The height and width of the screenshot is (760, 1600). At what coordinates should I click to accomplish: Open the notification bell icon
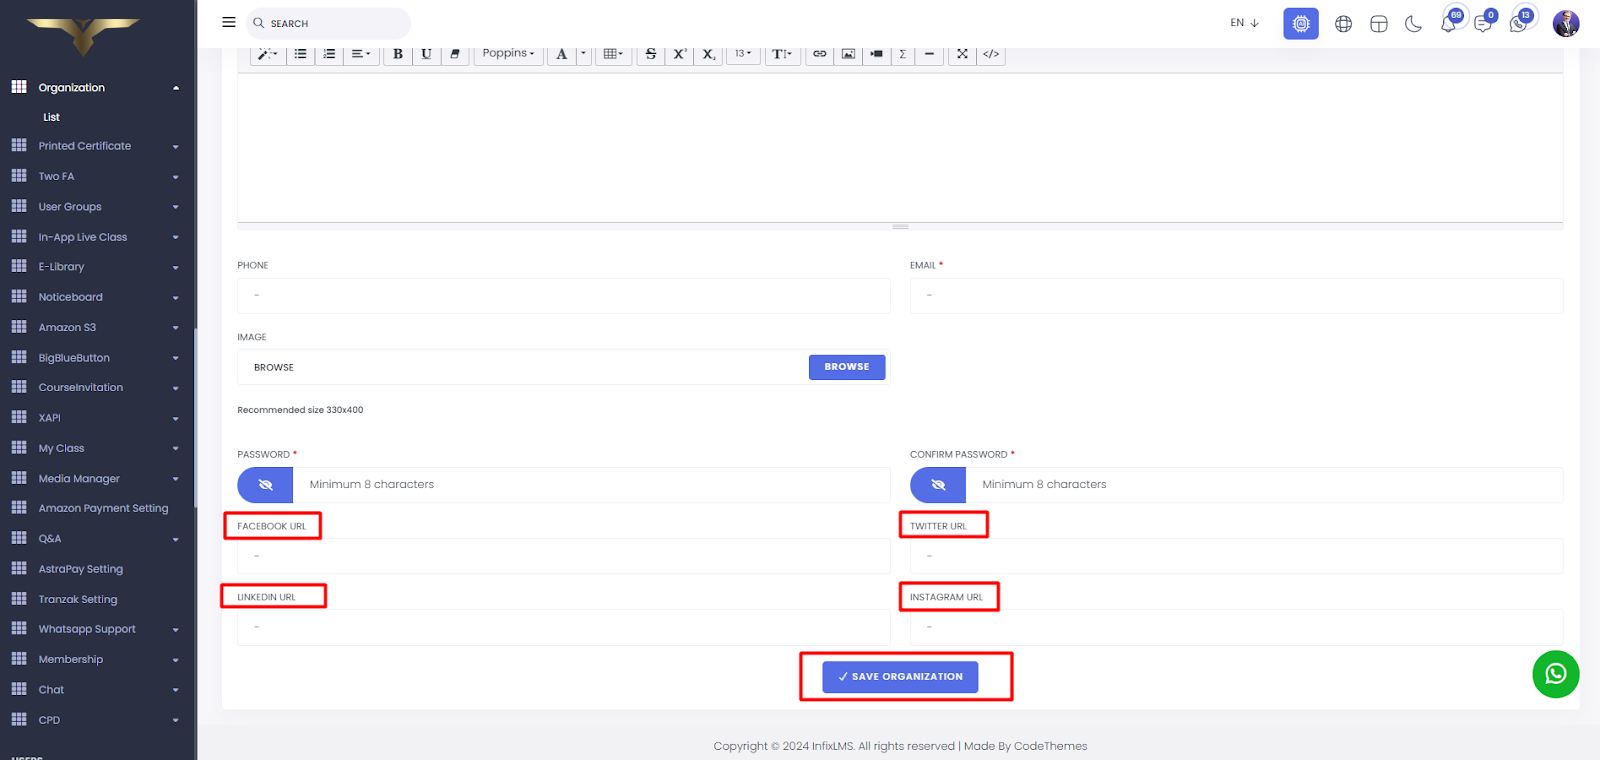coord(1448,24)
